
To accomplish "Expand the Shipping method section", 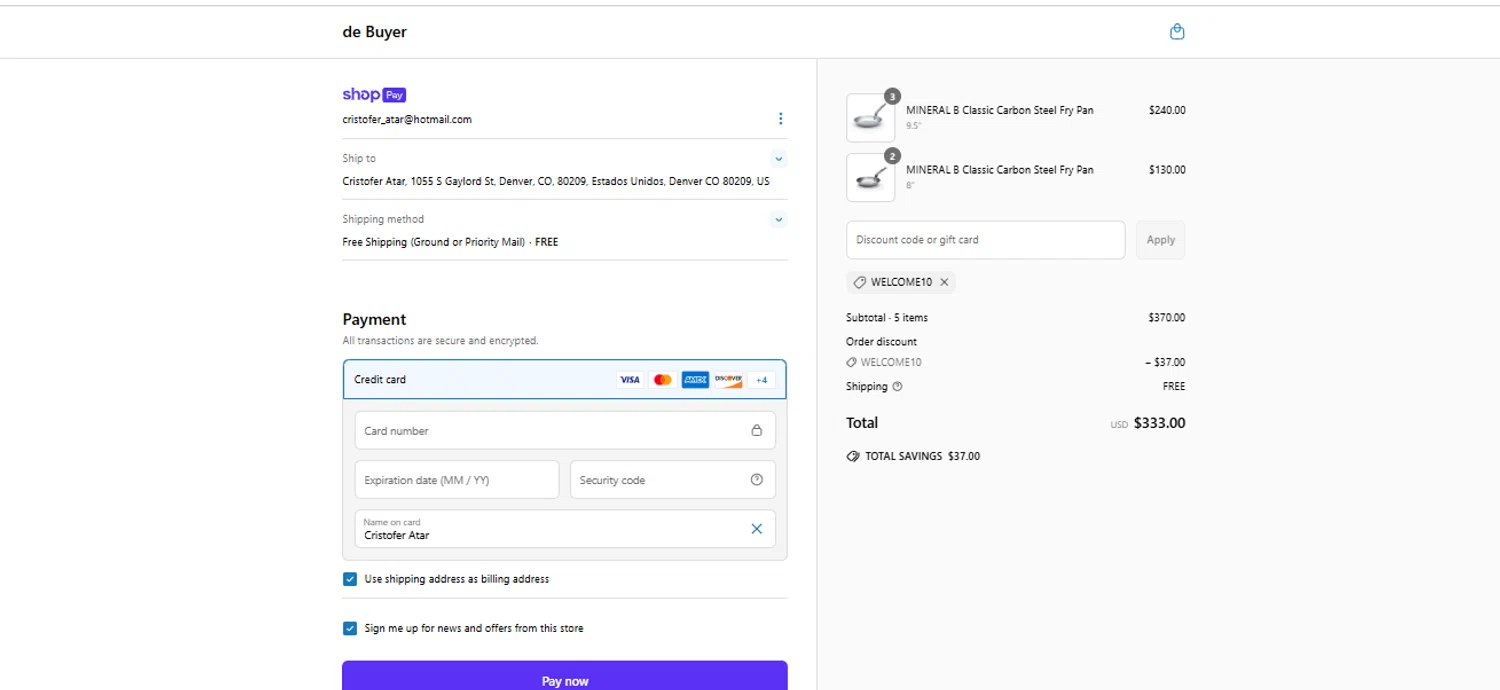I will click(779, 220).
